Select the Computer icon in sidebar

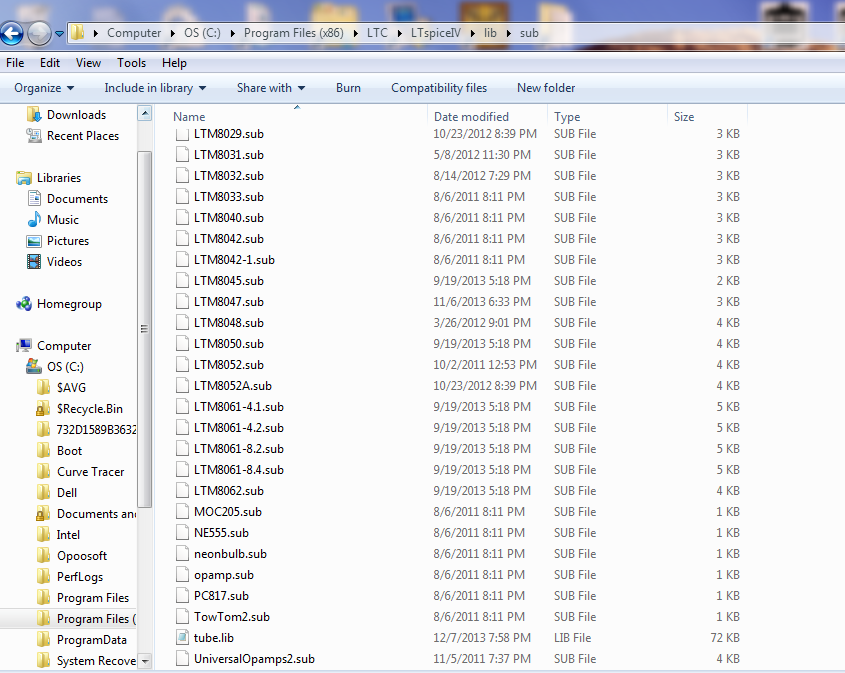tap(24, 345)
